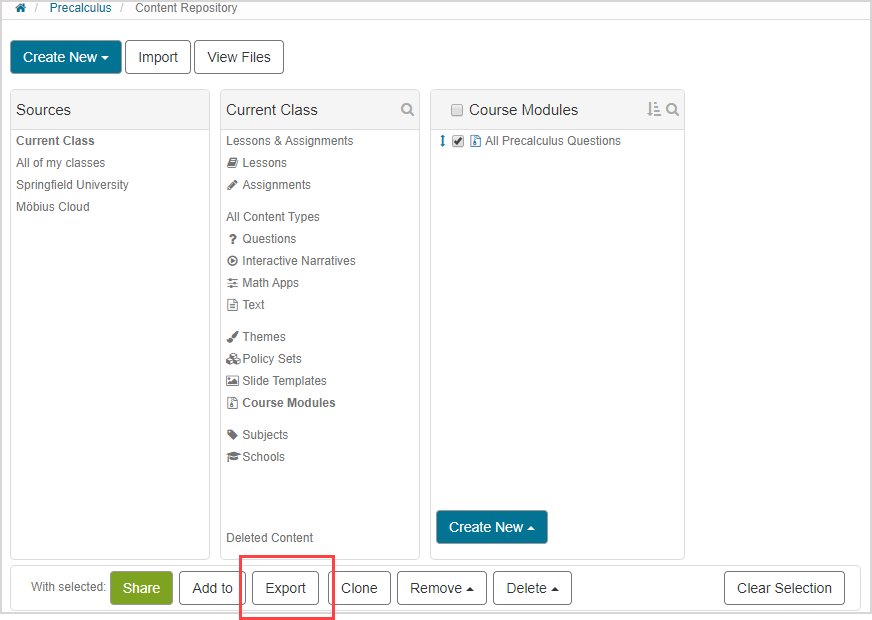The width and height of the screenshot is (872, 620).
Task: Click the green Share button
Action: (141, 588)
